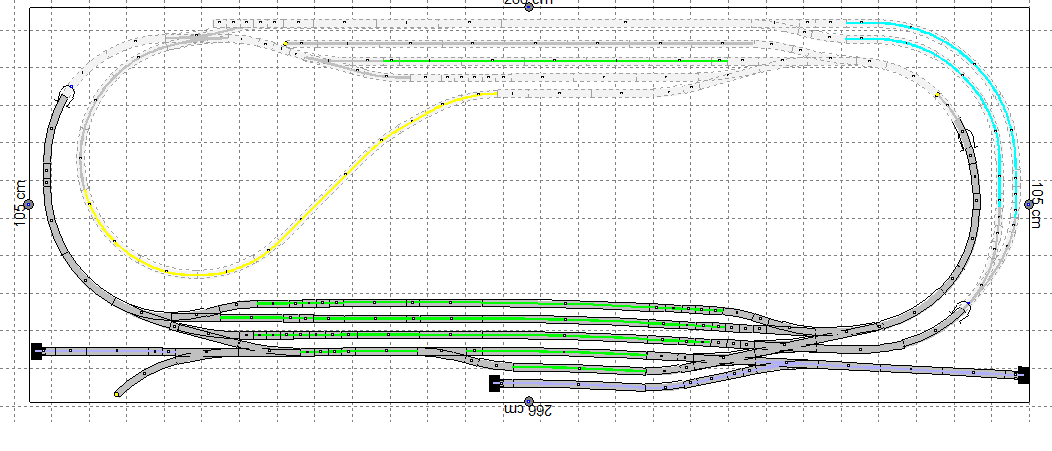
Task: Click the left 105 cm dimension label
Action: coord(19,204)
